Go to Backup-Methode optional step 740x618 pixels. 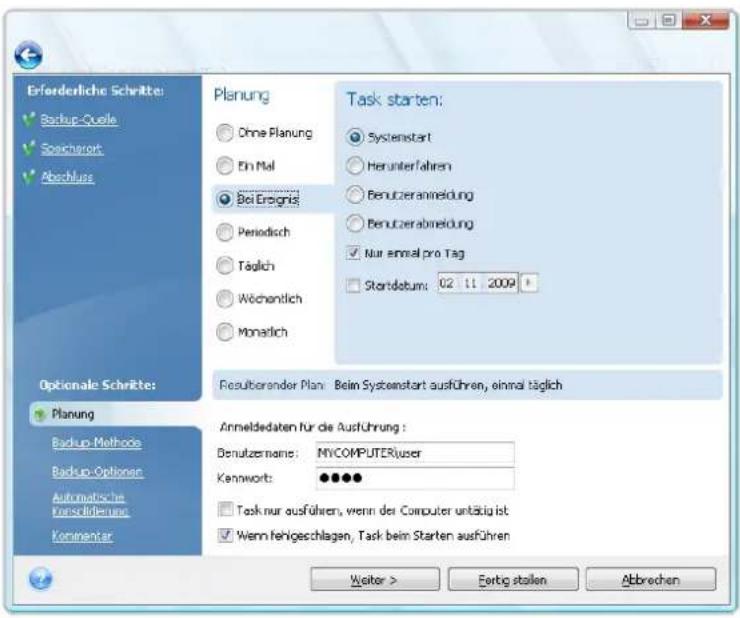[x=96, y=443]
